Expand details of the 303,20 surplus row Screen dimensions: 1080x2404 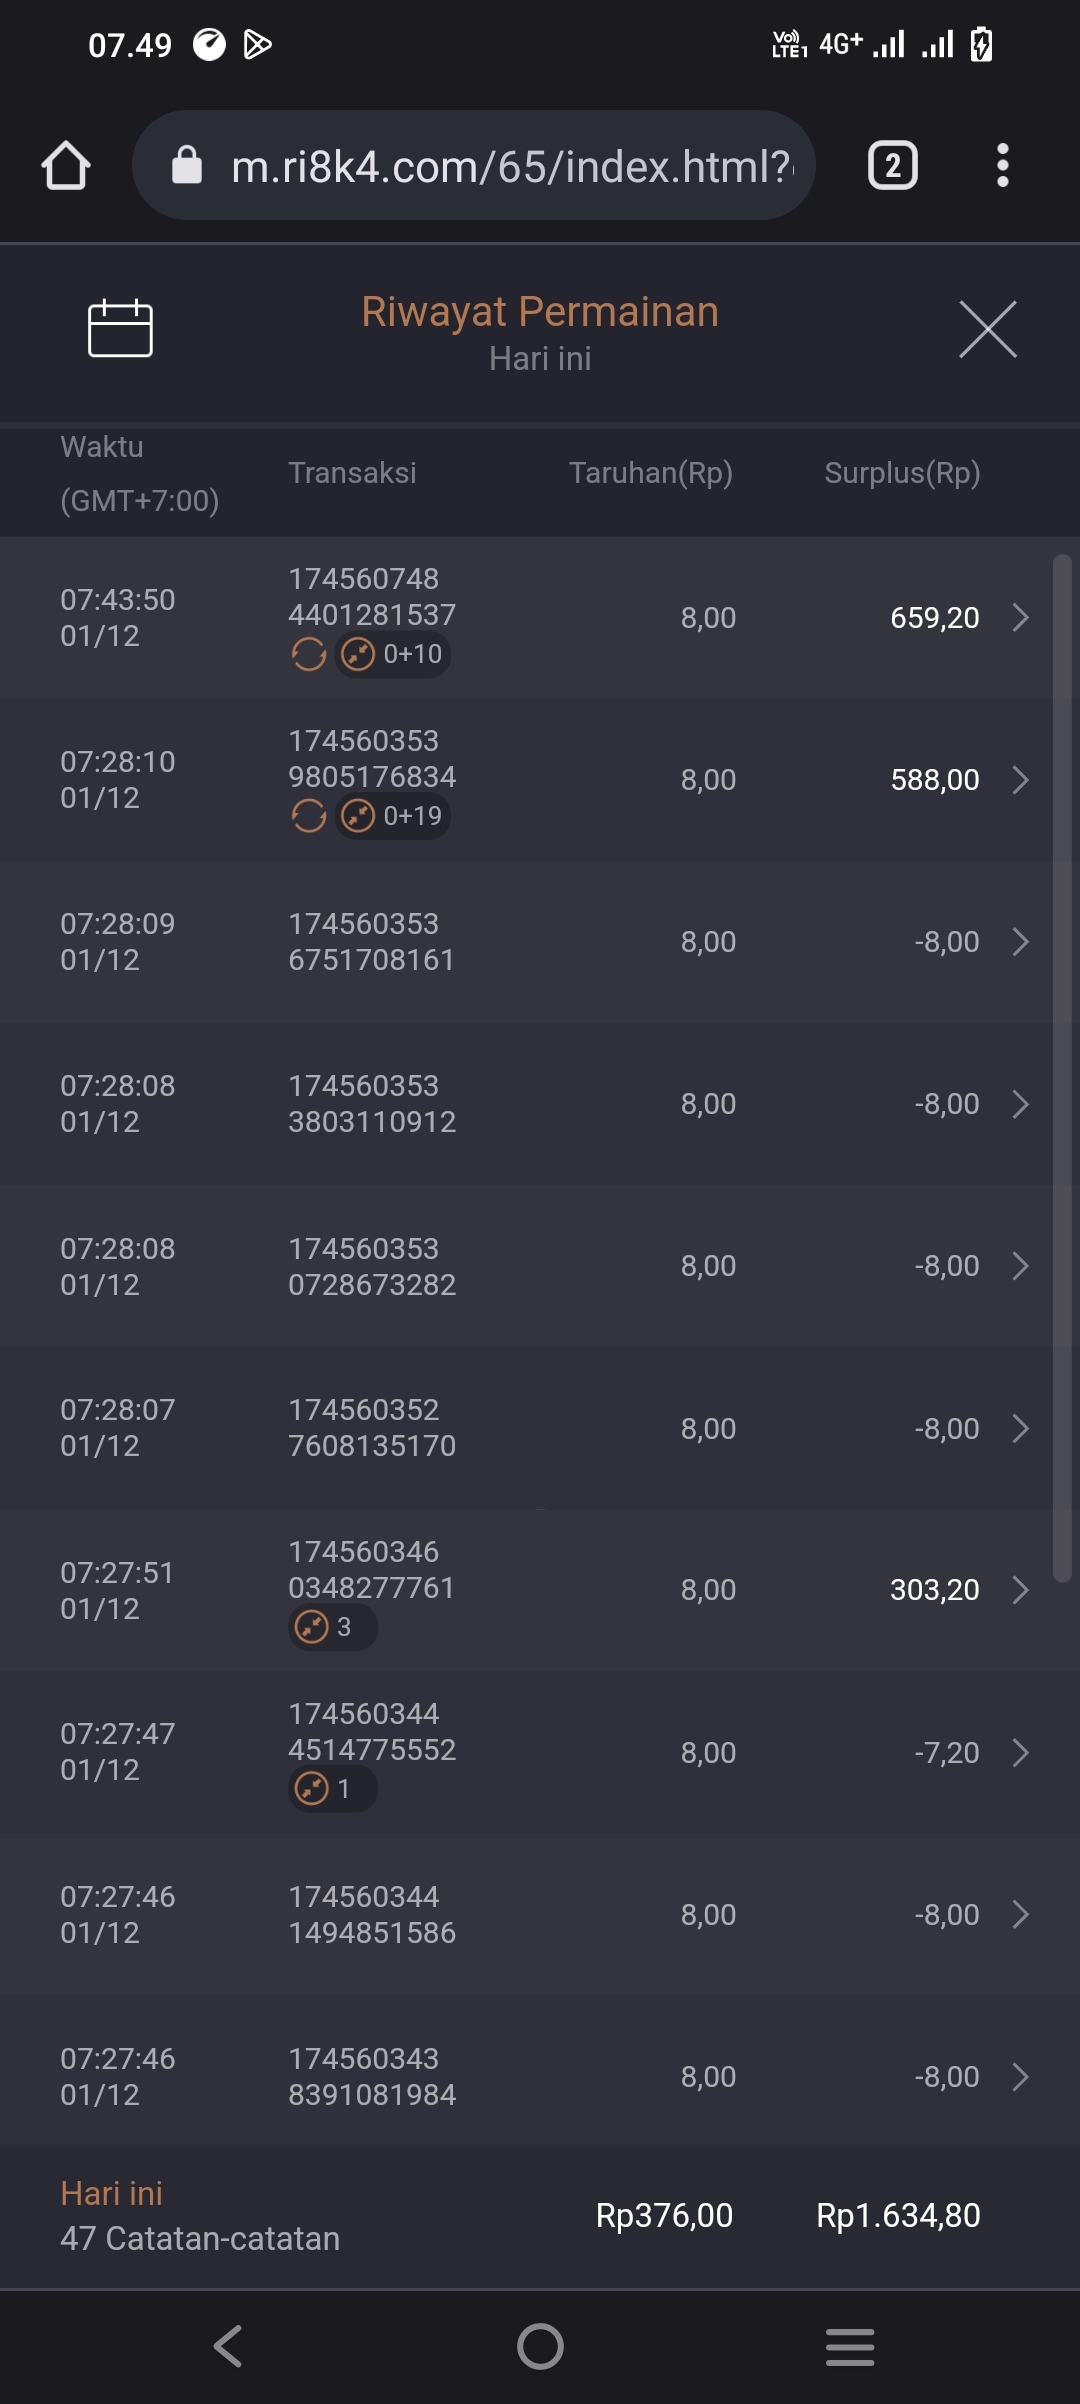[x=1020, y=1590]
